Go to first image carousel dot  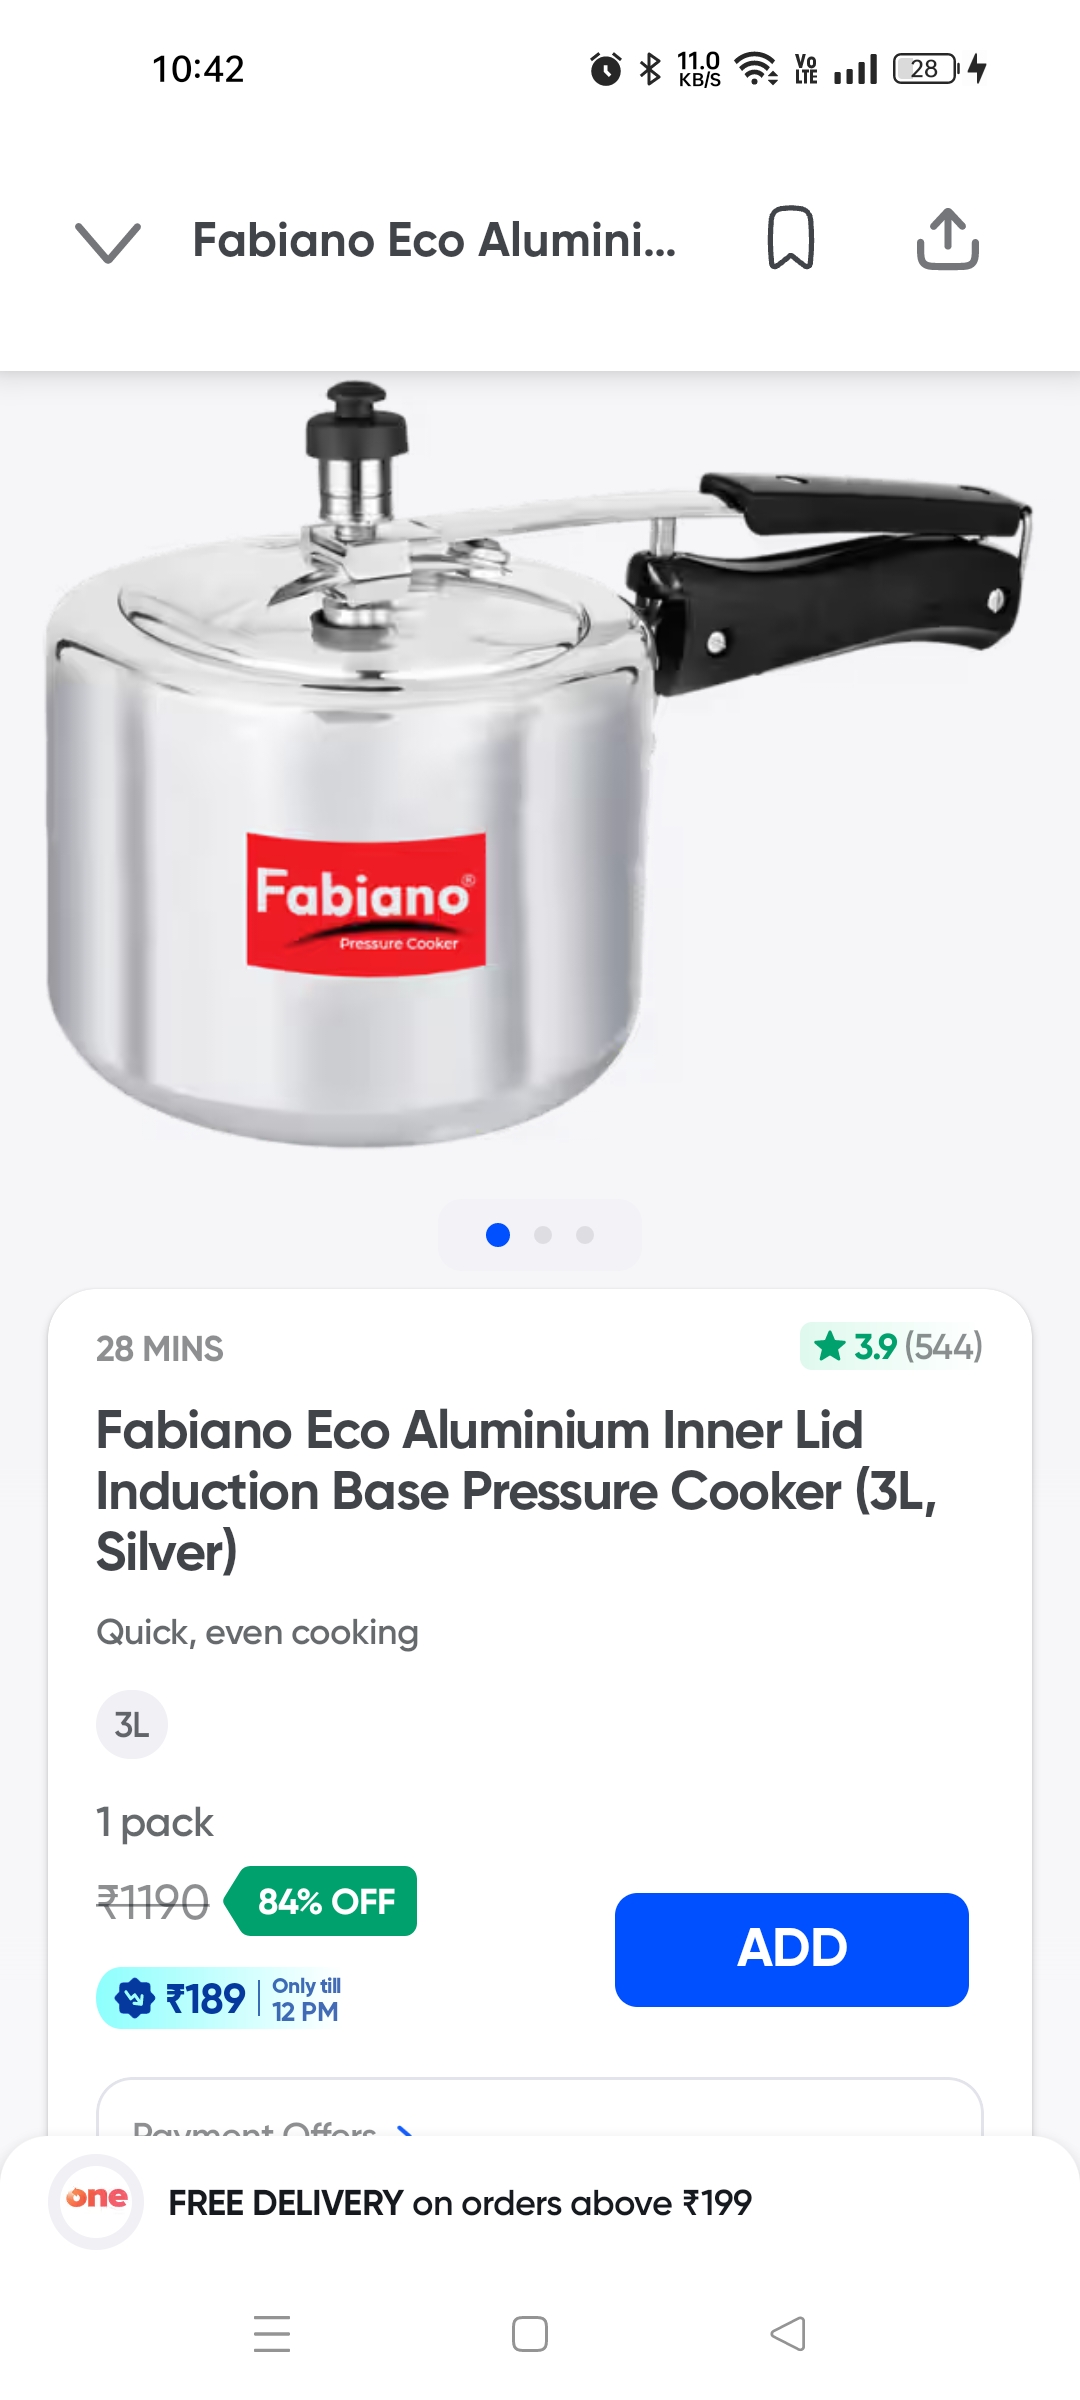tap(498, 1235)
